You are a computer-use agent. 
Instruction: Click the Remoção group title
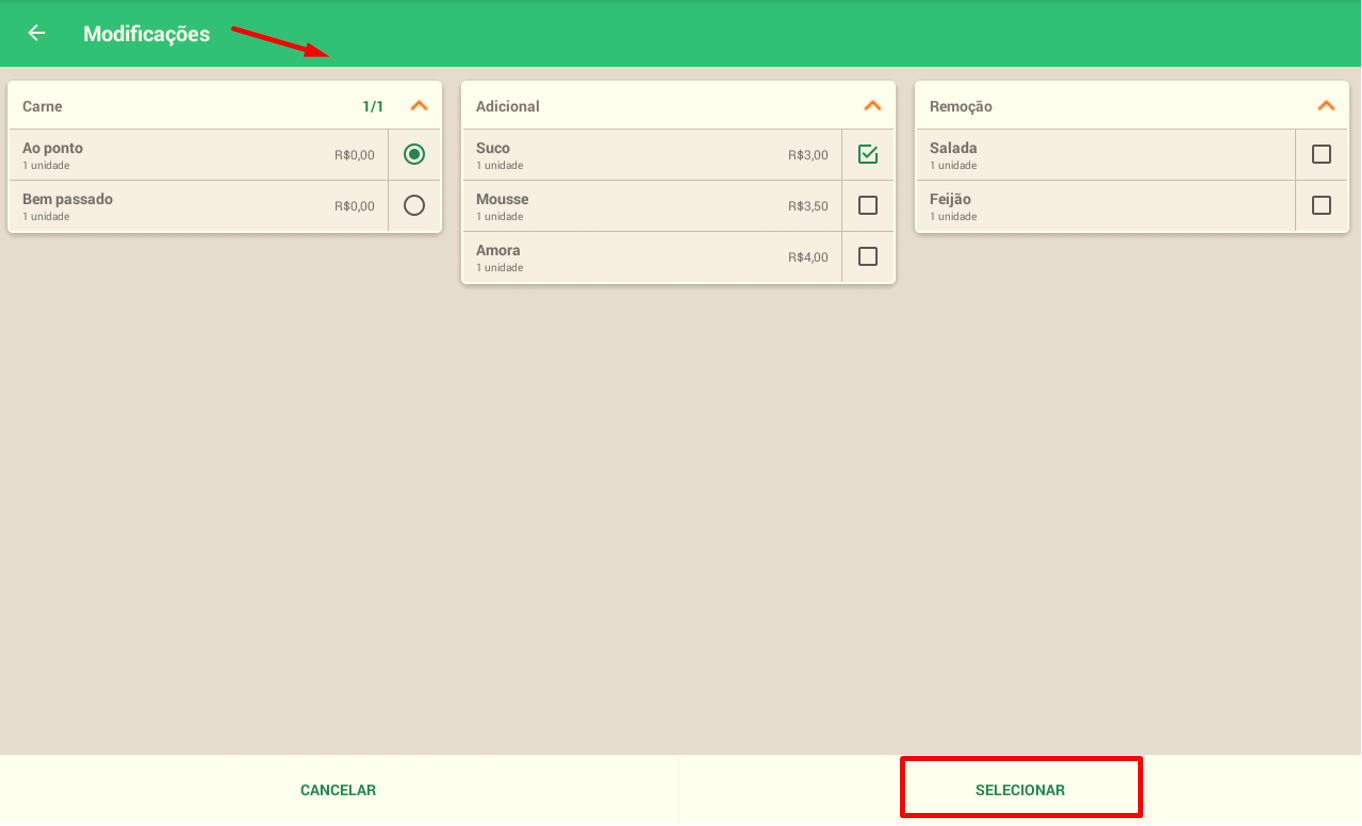tap(961, 106)
